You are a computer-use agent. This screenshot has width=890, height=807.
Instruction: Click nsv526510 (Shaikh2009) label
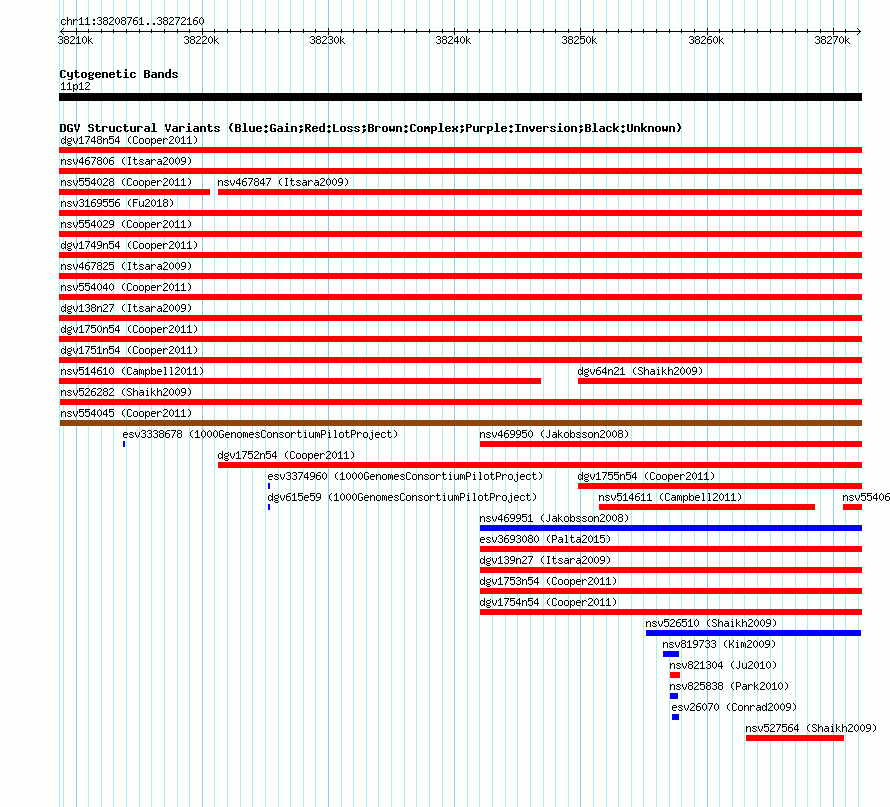[x=711, y=623]
